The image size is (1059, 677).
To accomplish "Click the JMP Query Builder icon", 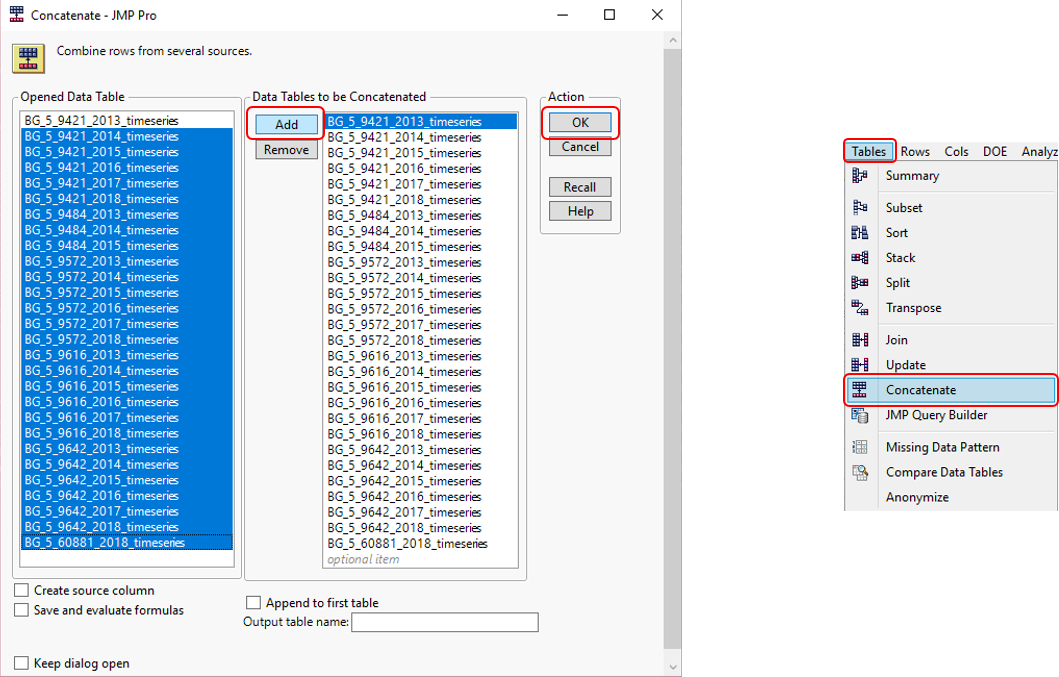I will click(x=860, y=415).
